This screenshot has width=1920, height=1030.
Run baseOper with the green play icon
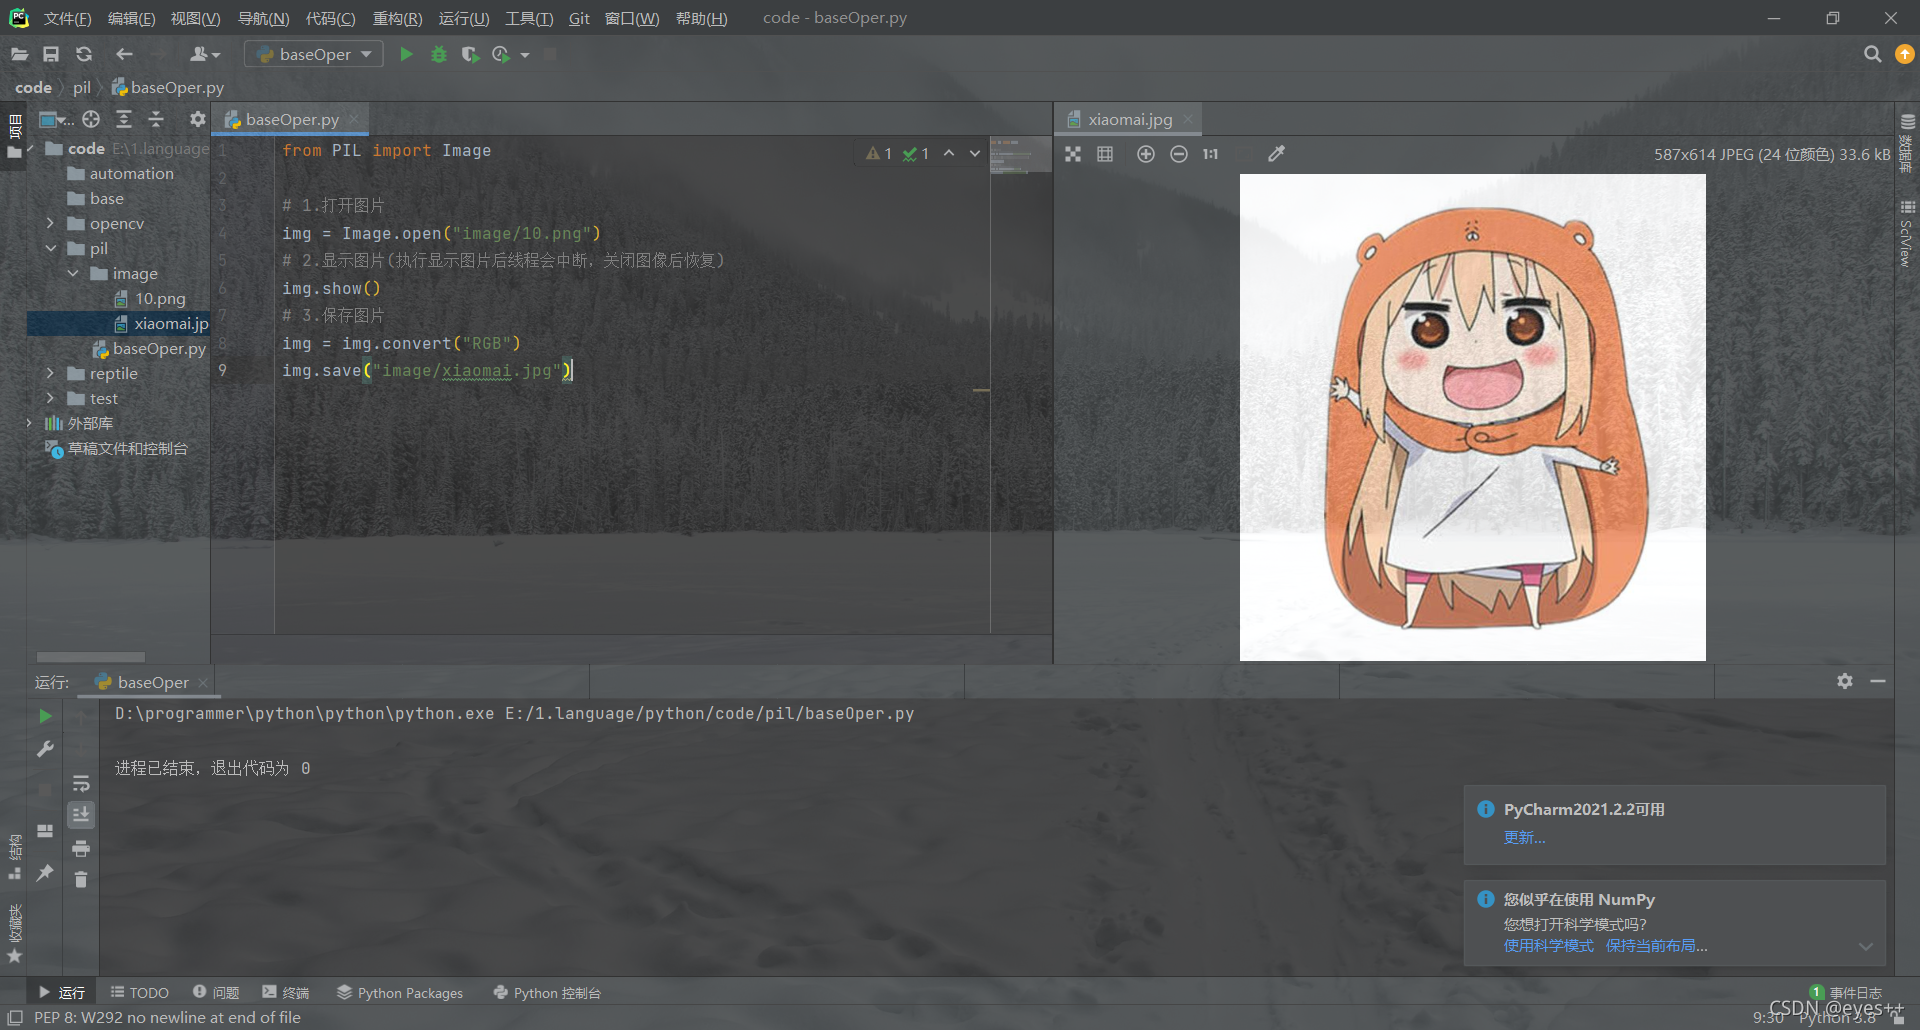(406, 54)
